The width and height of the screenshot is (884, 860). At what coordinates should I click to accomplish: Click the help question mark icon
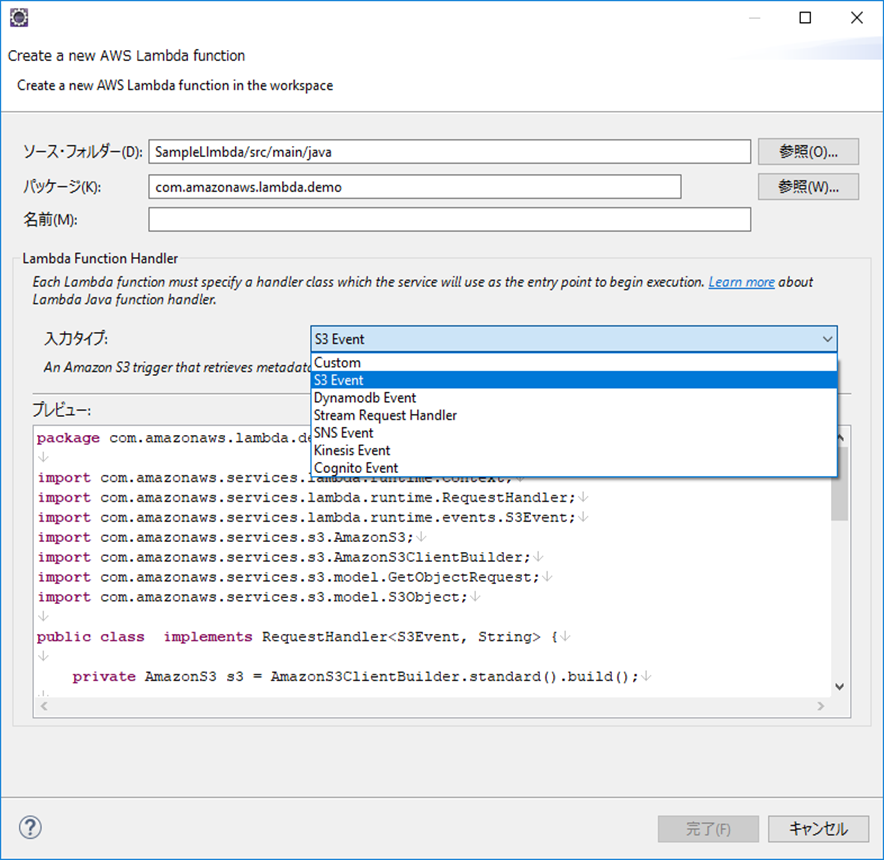coord(30,827)
